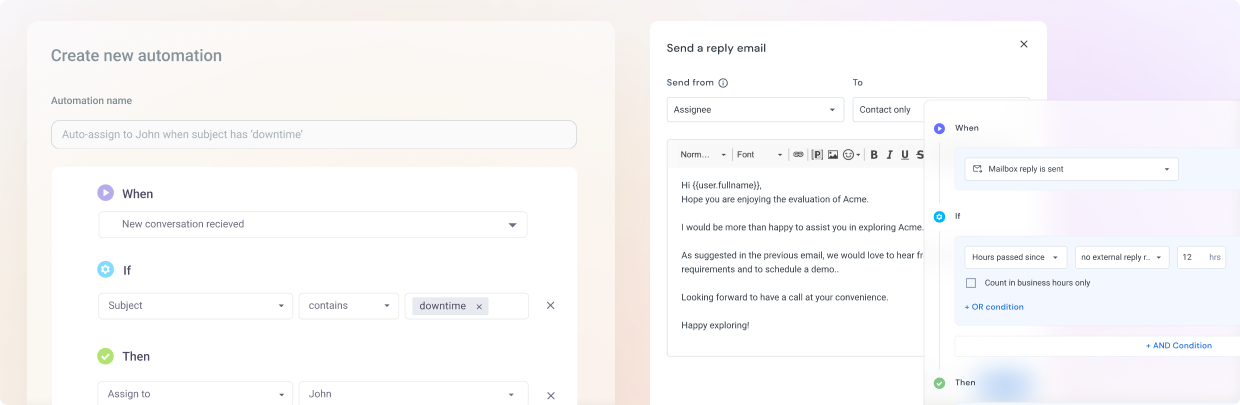The width and height of the screenshot is (1240, 405).
Task: Enable Count in business hours only
Action: coord(971,283)
